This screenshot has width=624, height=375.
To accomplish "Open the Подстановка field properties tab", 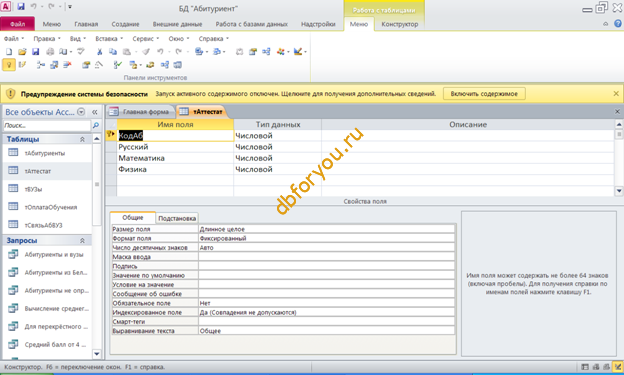I will tap(177, 218).
